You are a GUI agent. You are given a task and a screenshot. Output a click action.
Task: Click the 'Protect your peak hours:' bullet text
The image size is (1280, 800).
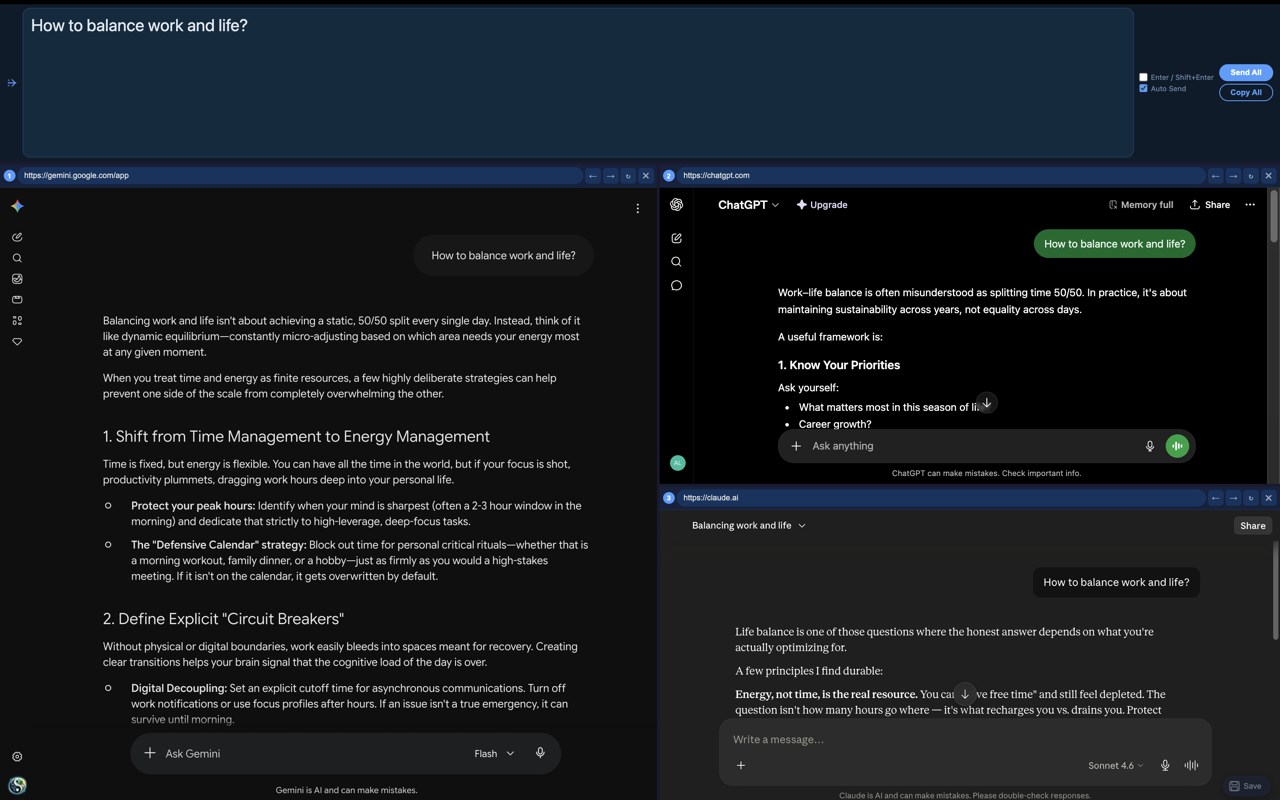(193, 506)
